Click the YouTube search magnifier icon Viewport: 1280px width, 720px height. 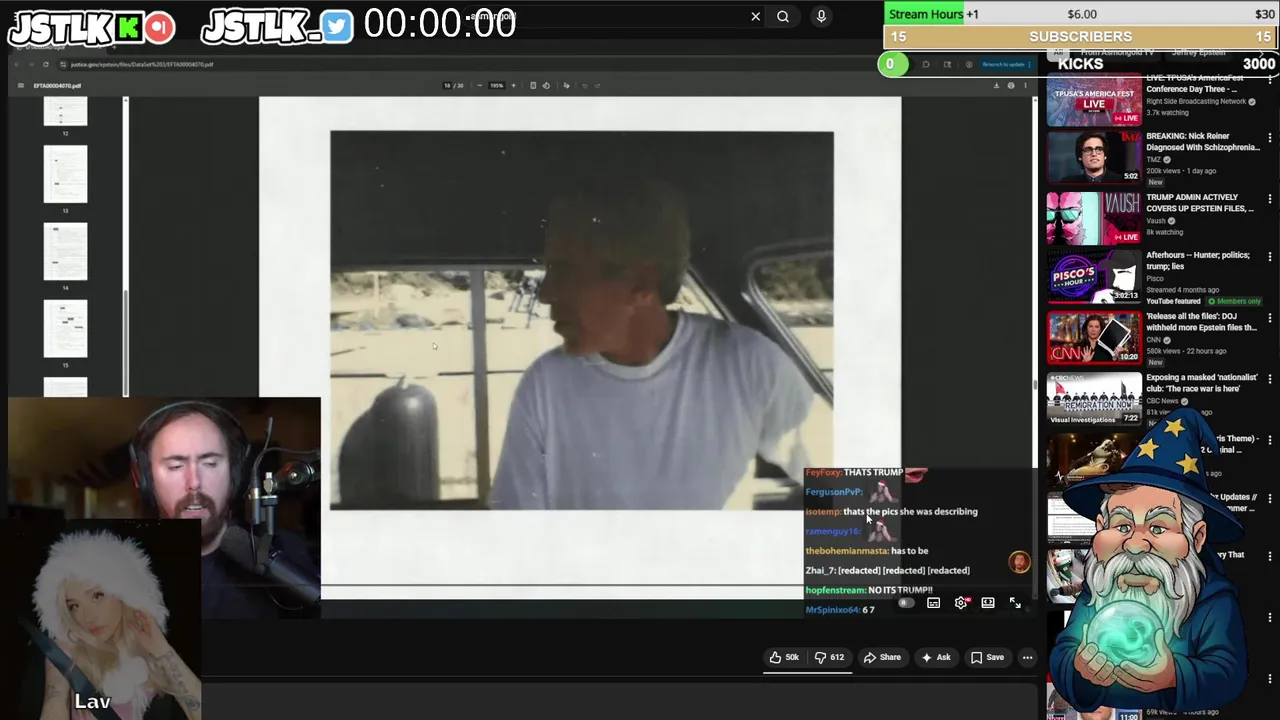(783, 16)
